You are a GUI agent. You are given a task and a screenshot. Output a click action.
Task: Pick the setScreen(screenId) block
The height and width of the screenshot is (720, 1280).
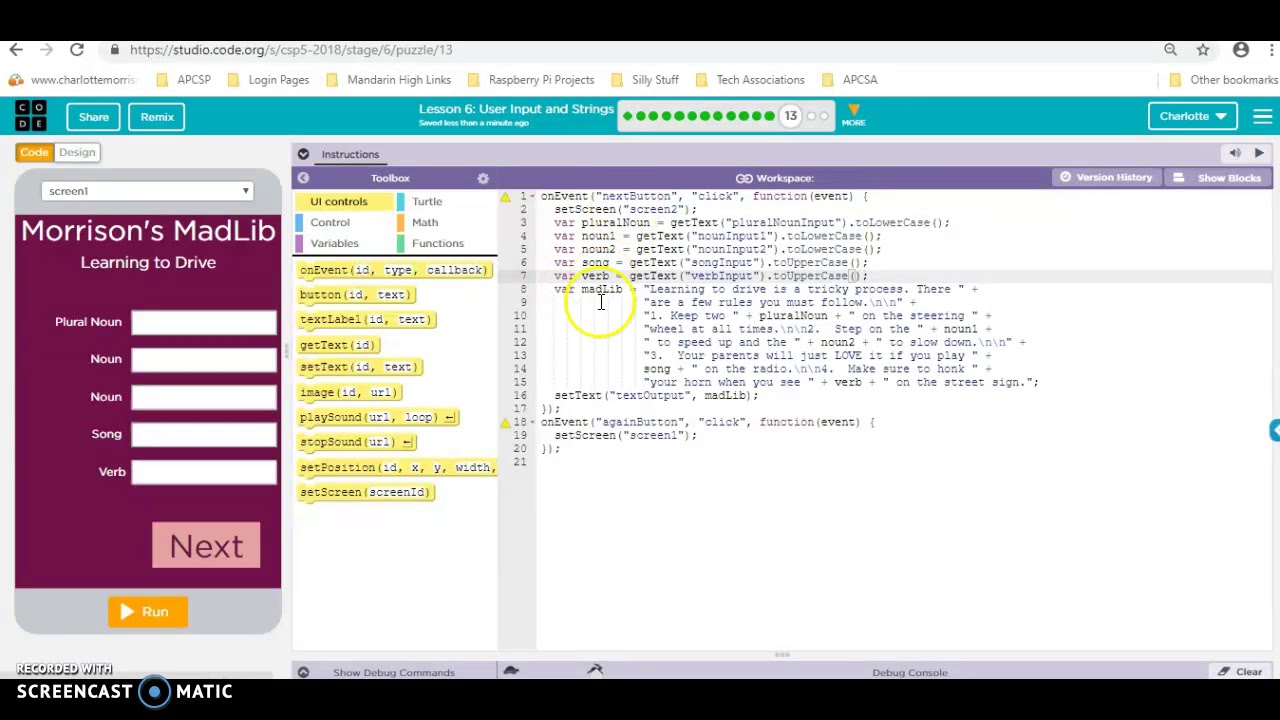coord(365,492)
